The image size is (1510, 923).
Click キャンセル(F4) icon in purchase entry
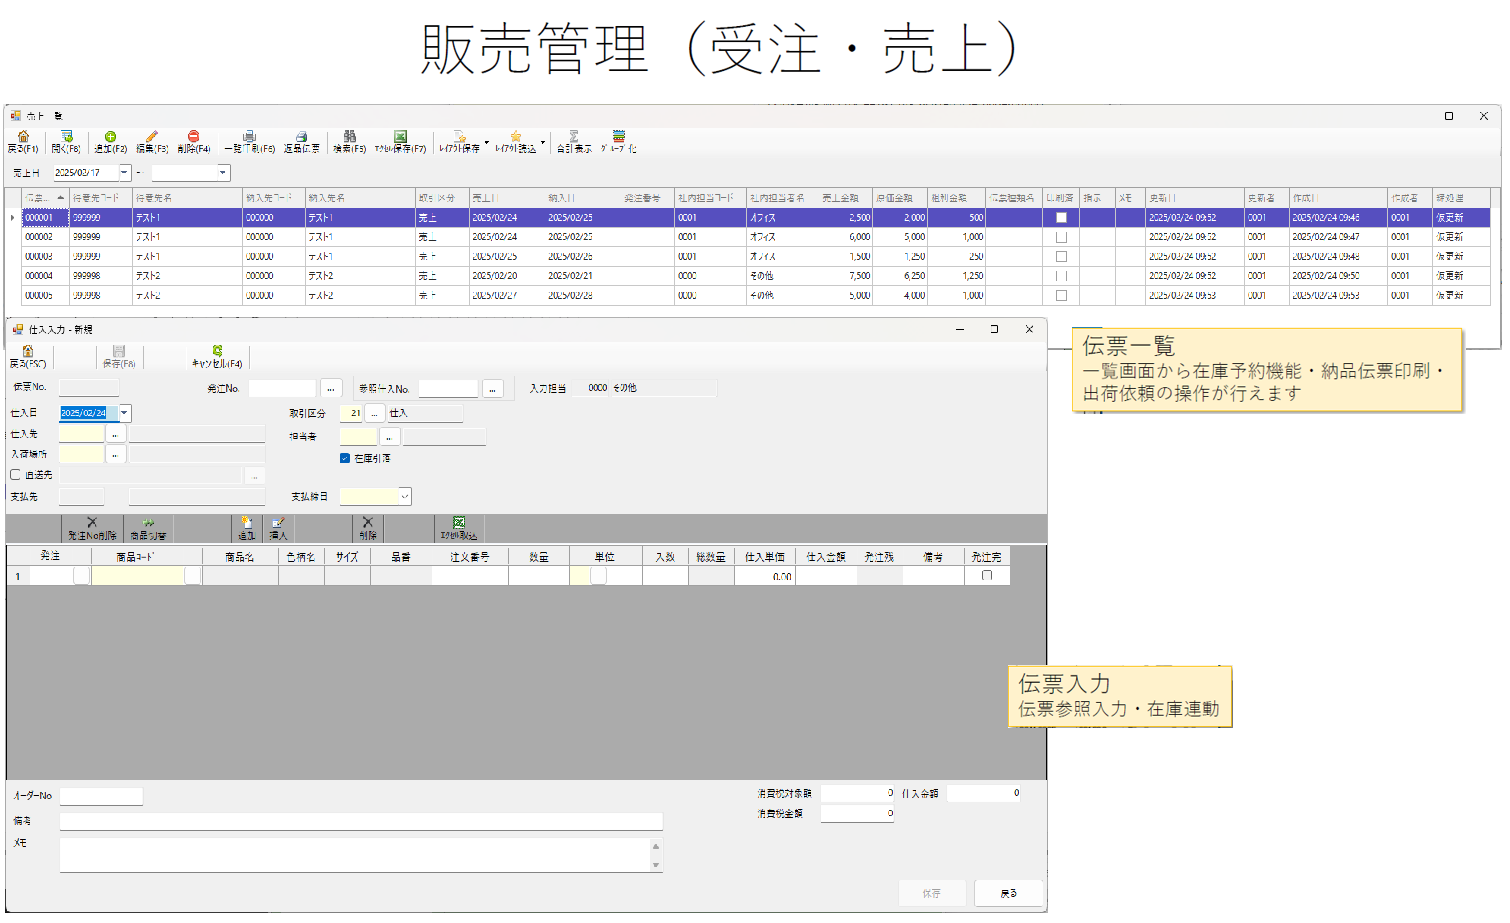[x=217, y=353]
